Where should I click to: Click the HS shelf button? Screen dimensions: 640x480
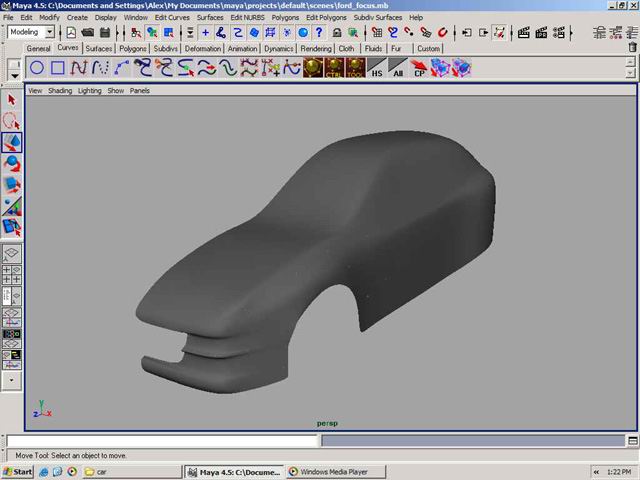click(377, 69)
